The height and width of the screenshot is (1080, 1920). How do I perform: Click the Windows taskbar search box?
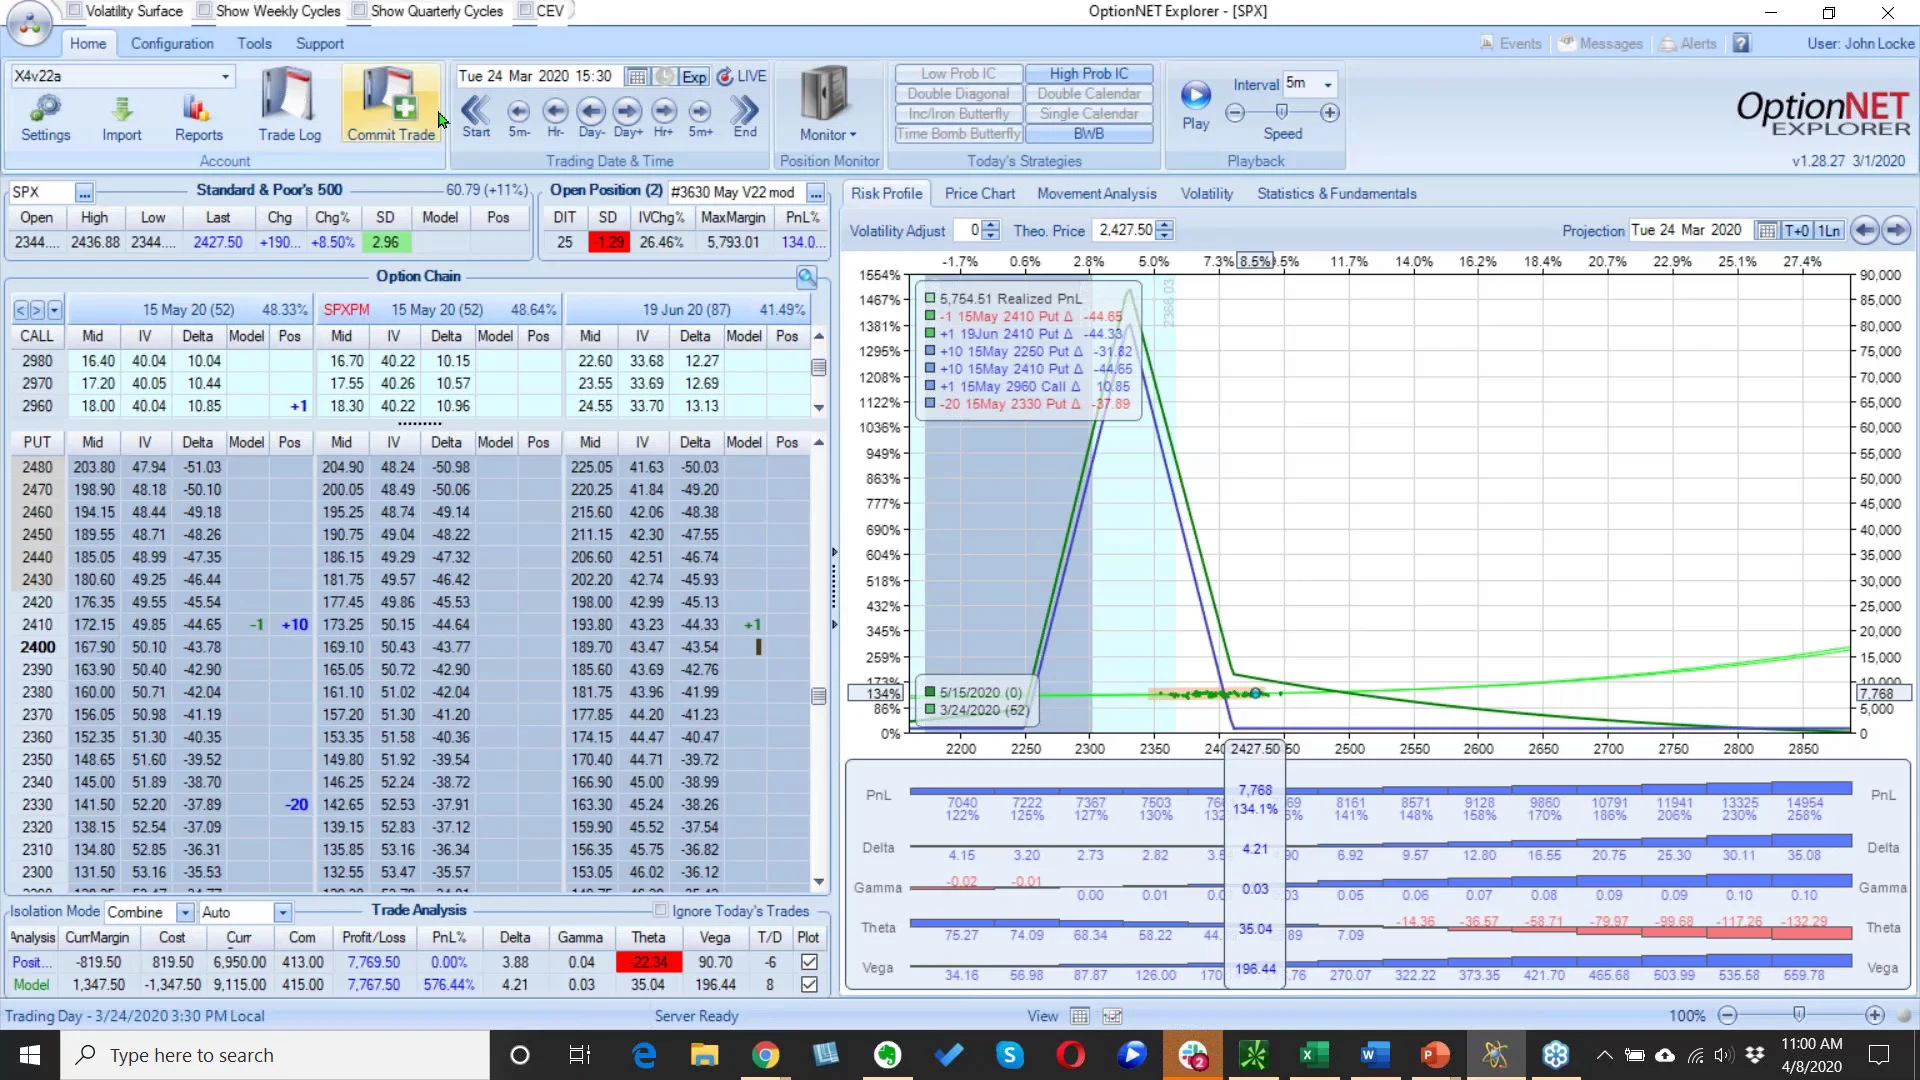275,1055
